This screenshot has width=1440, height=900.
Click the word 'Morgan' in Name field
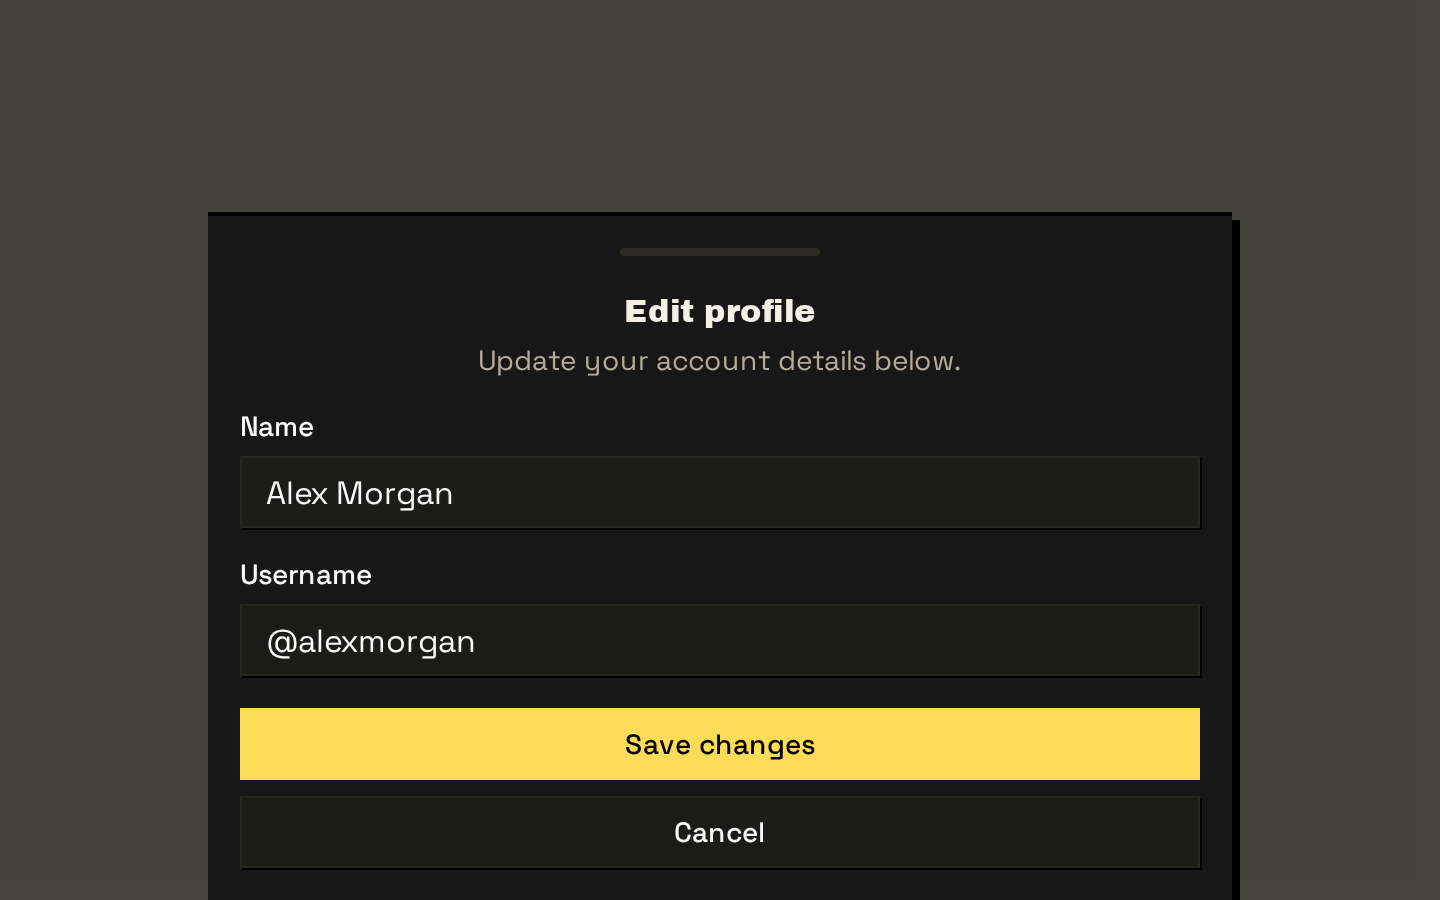pos(395,495)
